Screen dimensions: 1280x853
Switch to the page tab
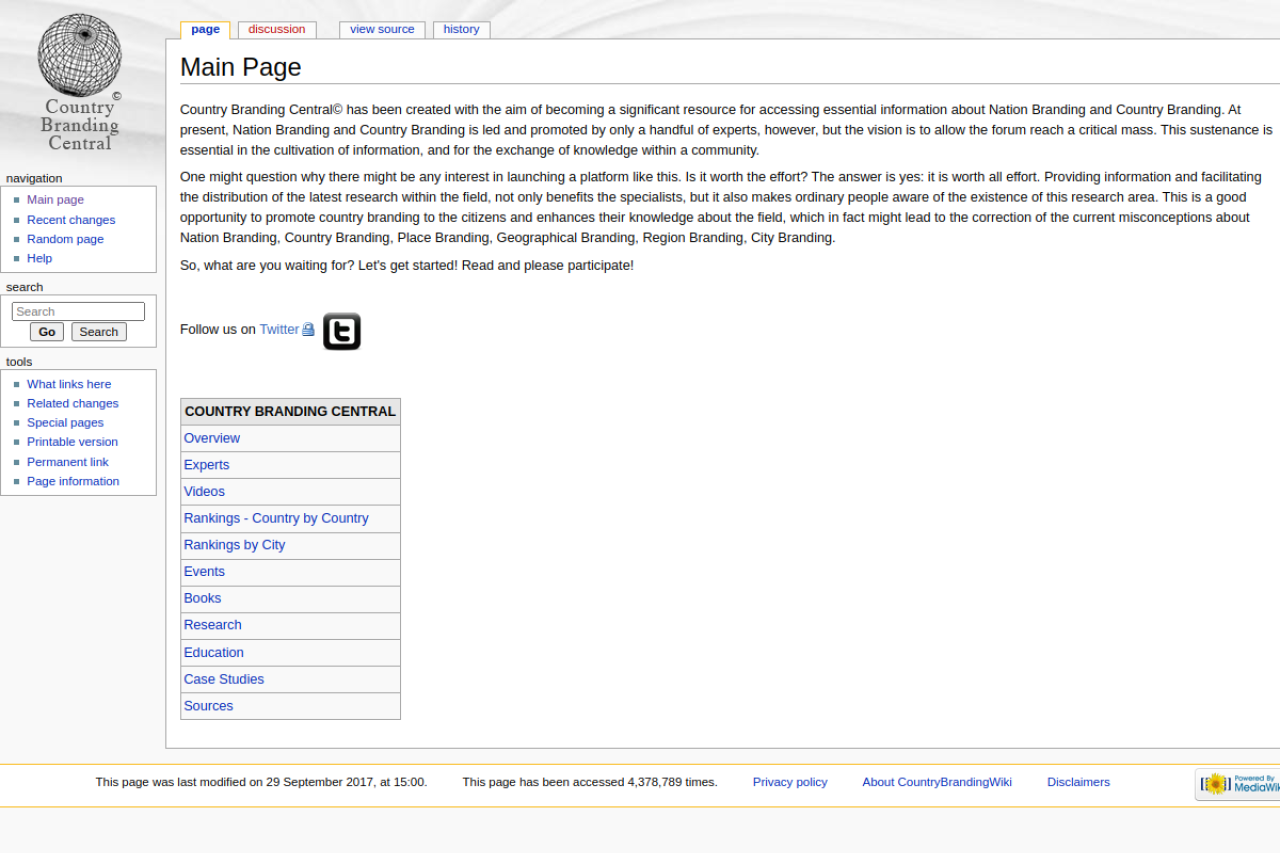(x=205, y=30)
